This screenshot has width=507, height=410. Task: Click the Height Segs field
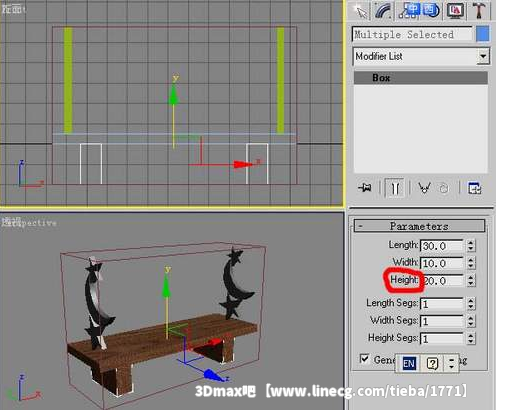click(441, 339)
